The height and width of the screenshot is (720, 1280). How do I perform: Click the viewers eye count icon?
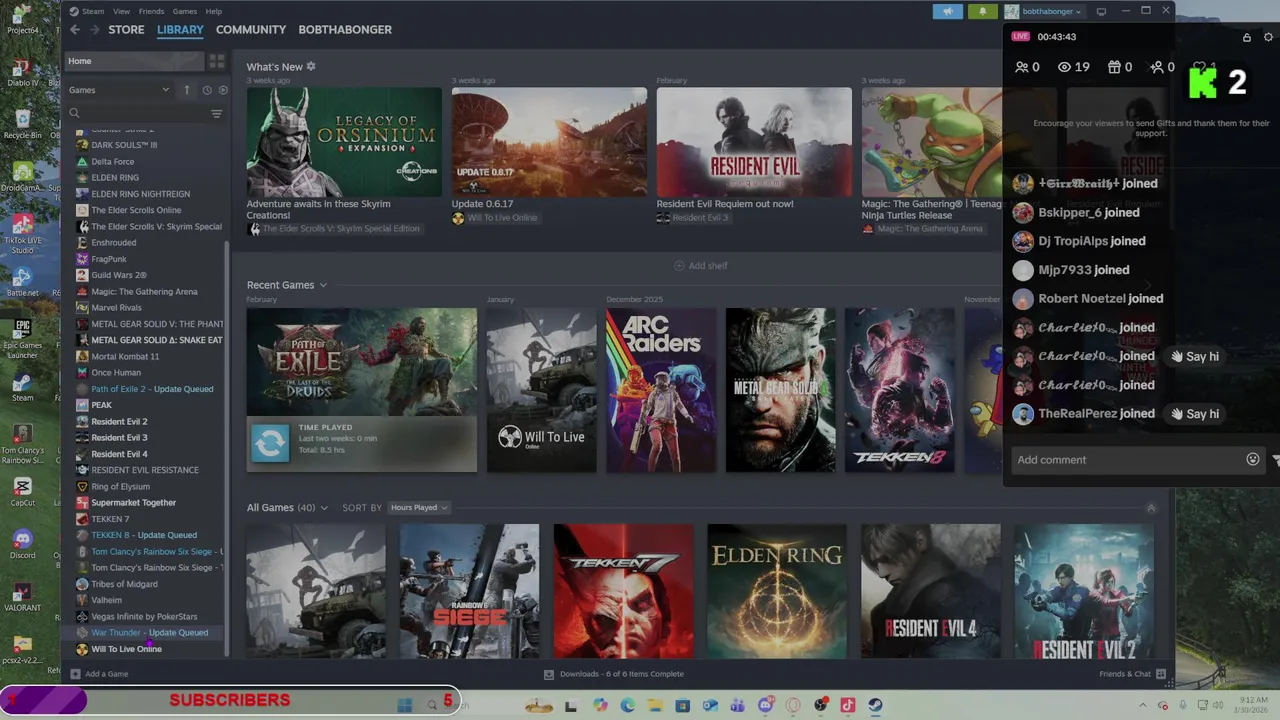[1065, 67]
